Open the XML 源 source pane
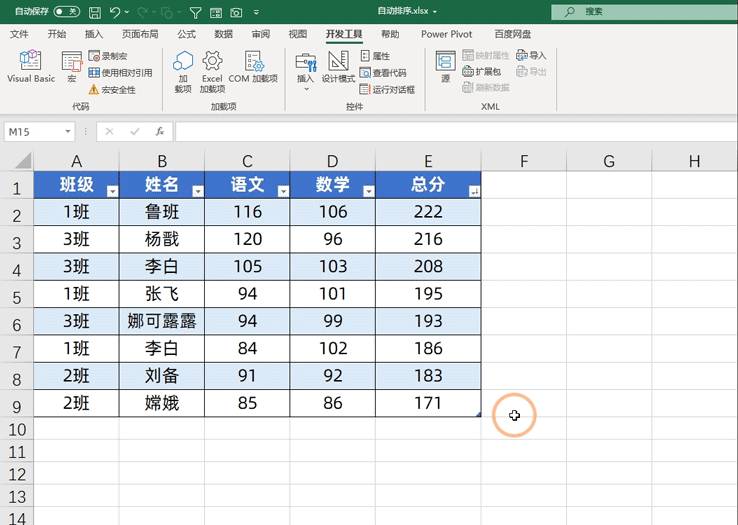 [445, 67]
